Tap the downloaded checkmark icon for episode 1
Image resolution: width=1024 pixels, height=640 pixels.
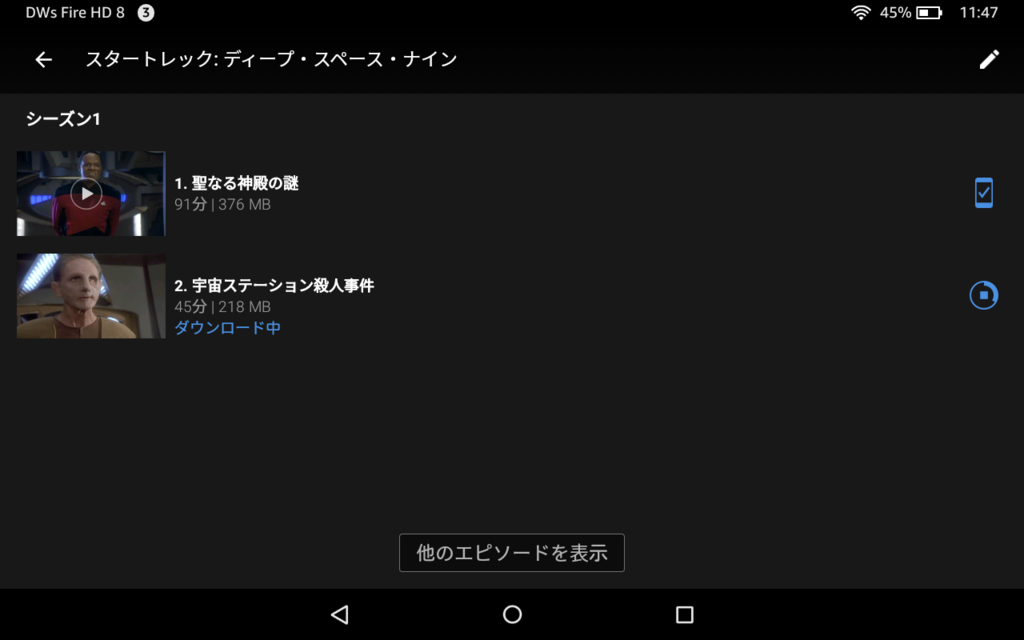click(984, 193)
